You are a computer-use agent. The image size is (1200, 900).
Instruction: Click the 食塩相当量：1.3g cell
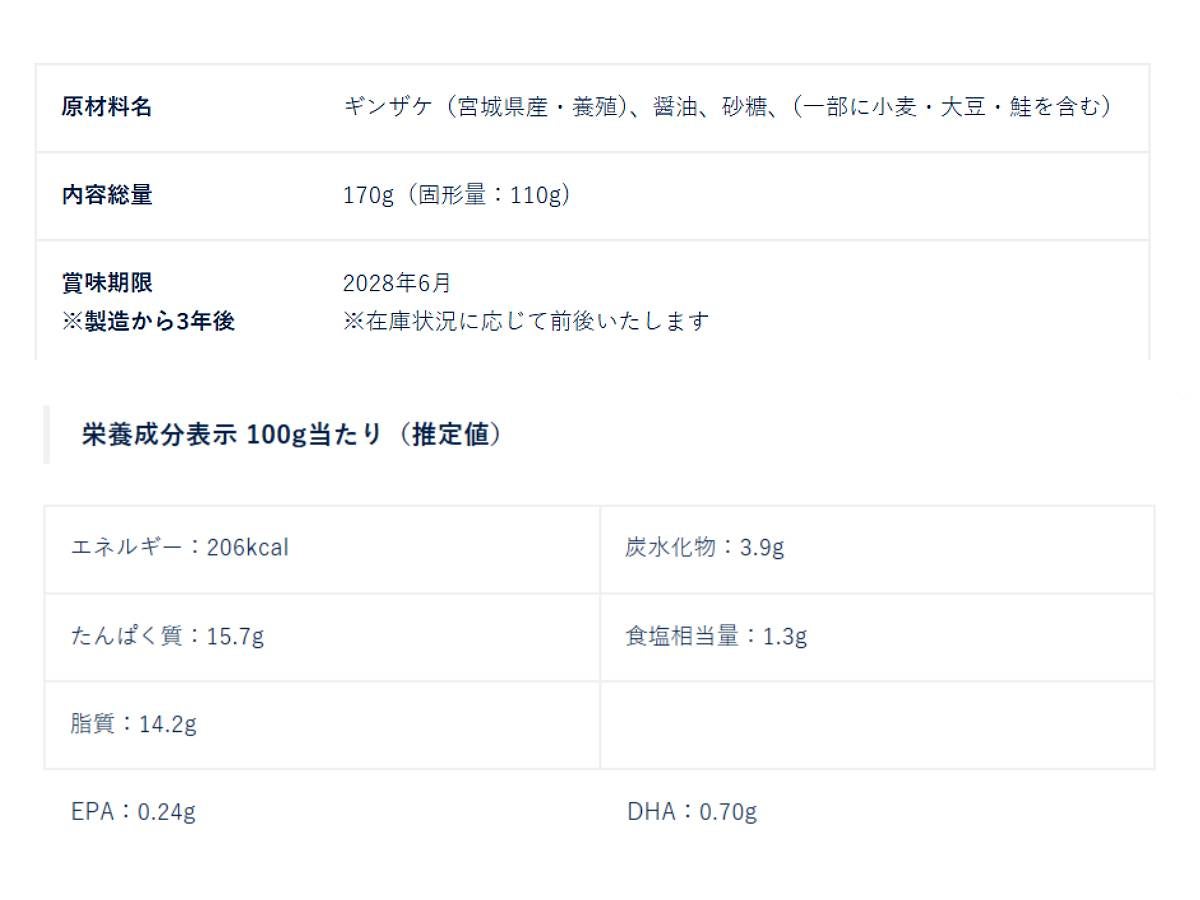click(x=716, y=636)
